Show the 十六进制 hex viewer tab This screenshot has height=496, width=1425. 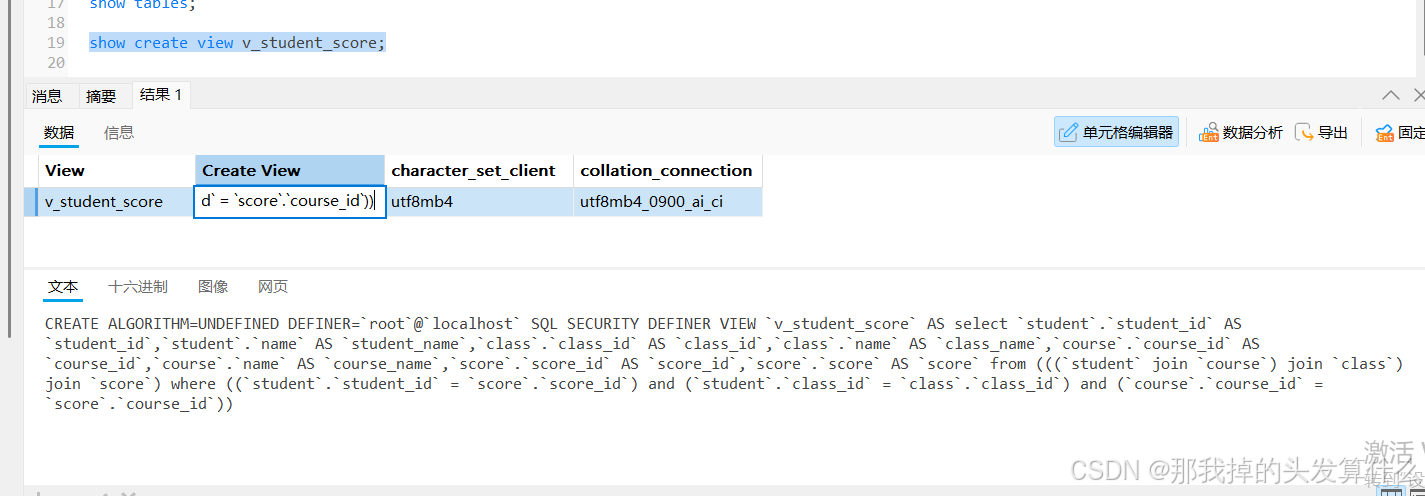coord(138,287)
